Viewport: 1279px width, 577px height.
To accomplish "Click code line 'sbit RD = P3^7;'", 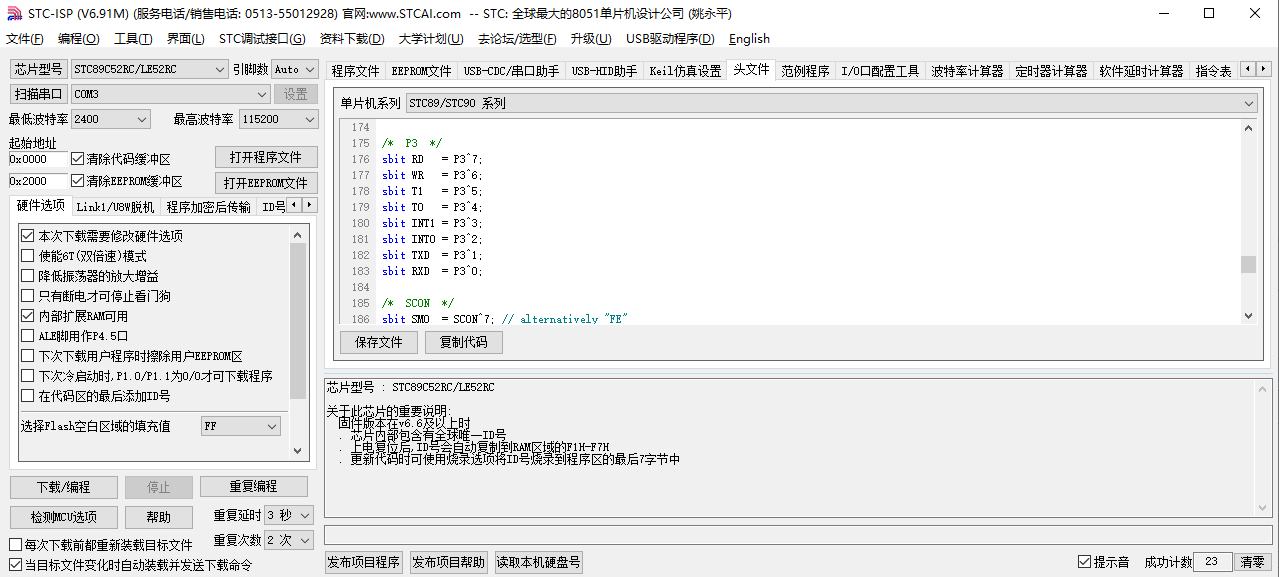I will click(433, 159).
